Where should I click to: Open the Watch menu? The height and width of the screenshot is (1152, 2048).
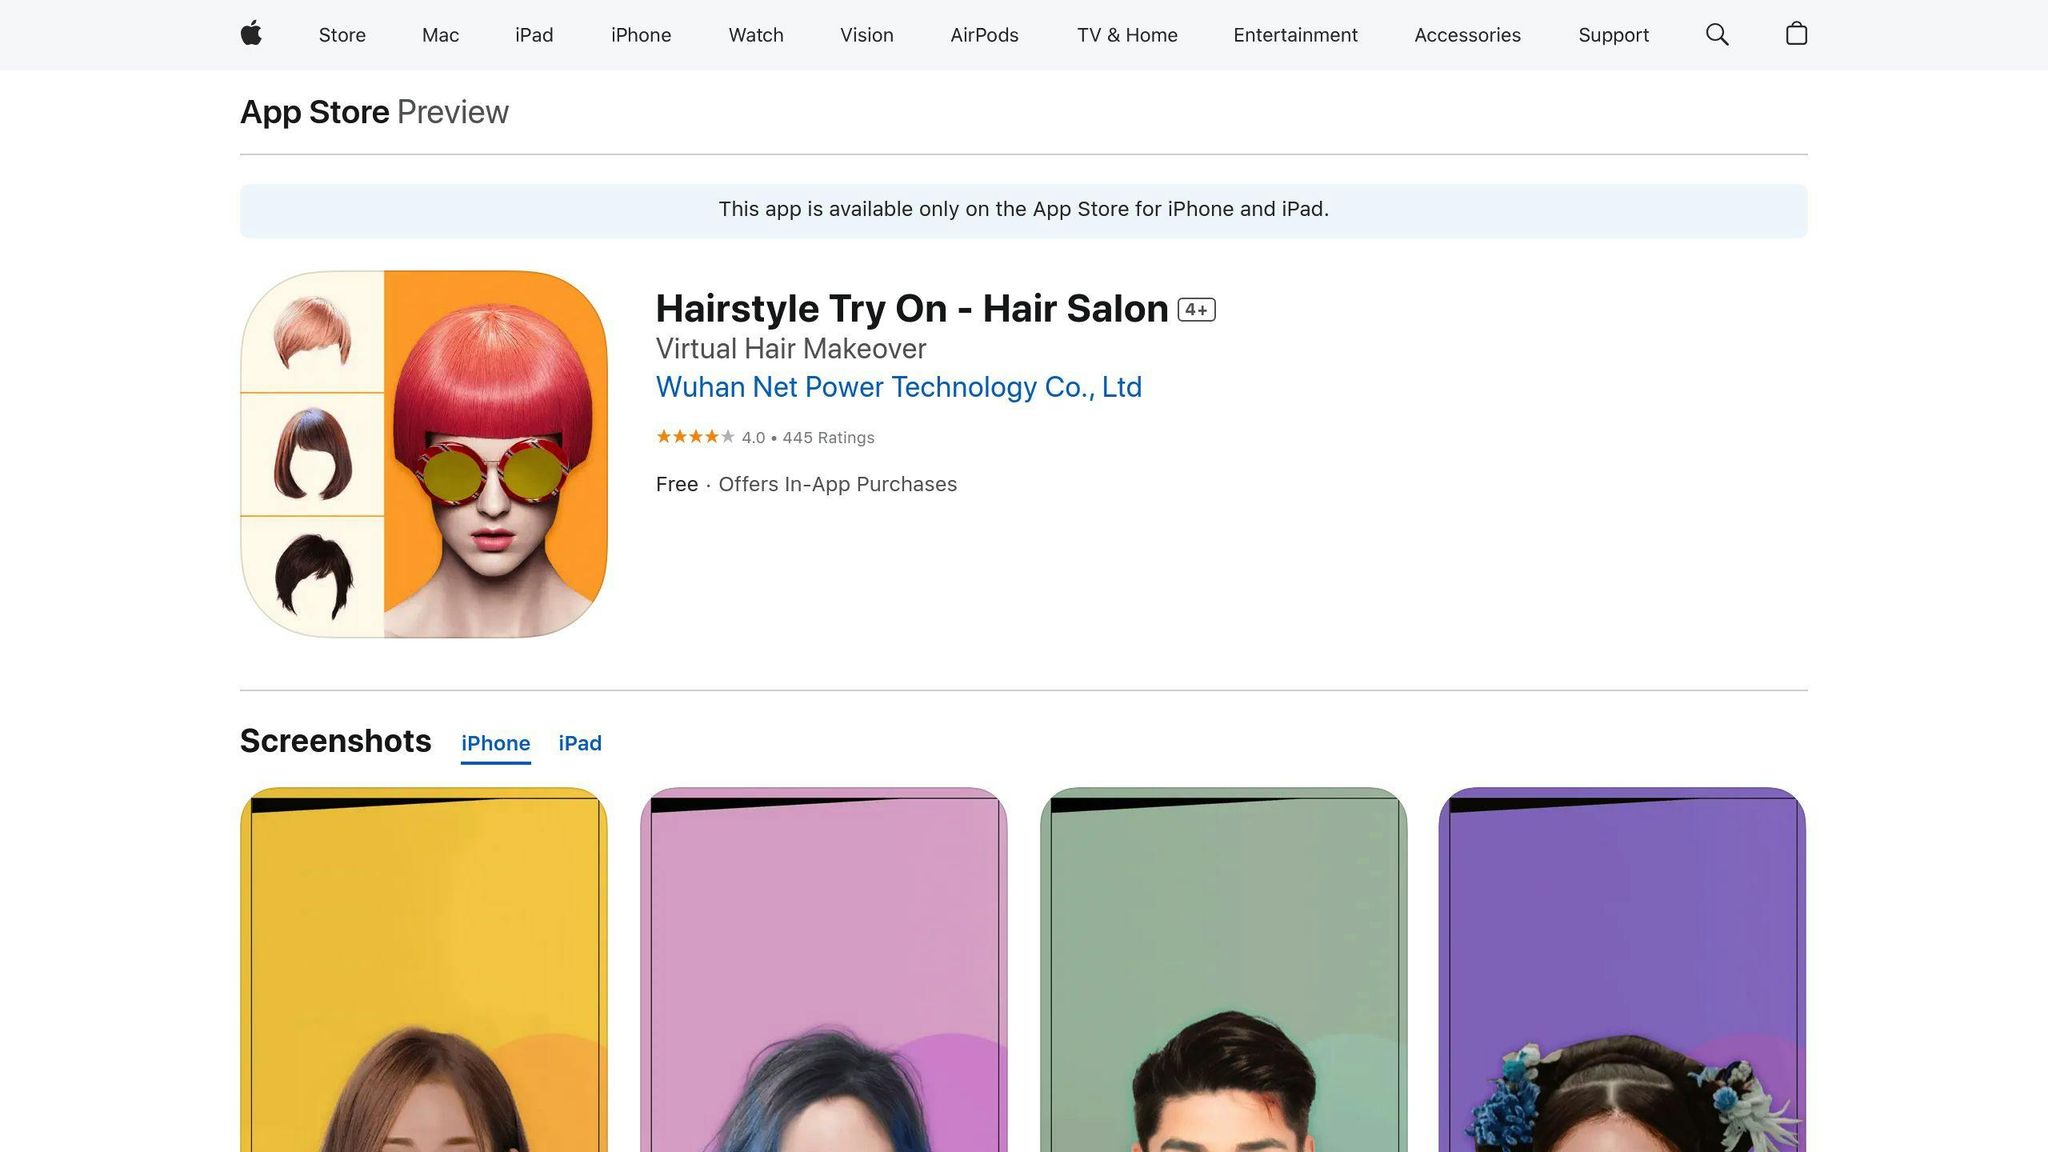tap(756, 35)
